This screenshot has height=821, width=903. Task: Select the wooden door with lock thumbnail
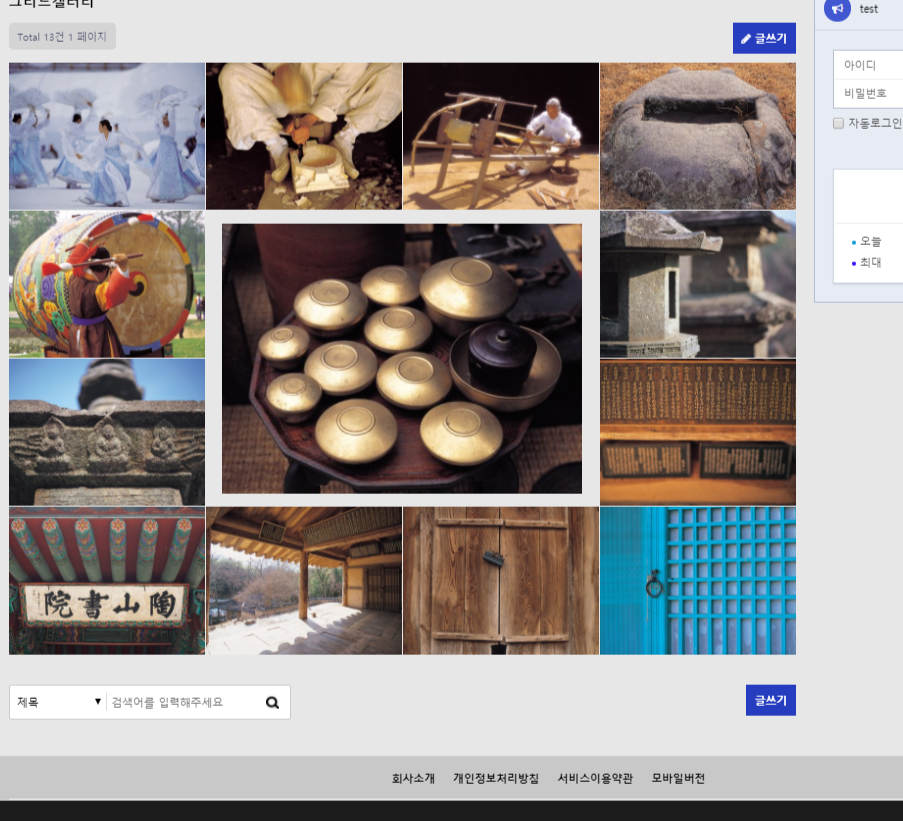tap(501, 580)
